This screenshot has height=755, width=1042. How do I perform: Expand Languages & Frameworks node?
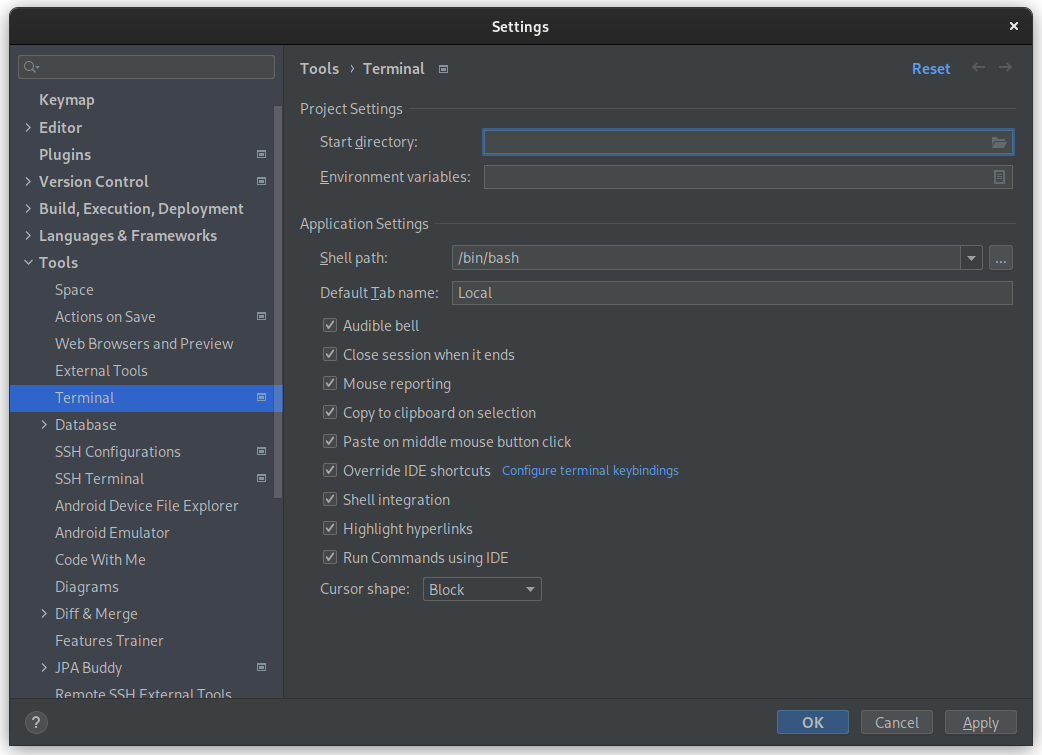pos(28,235)
